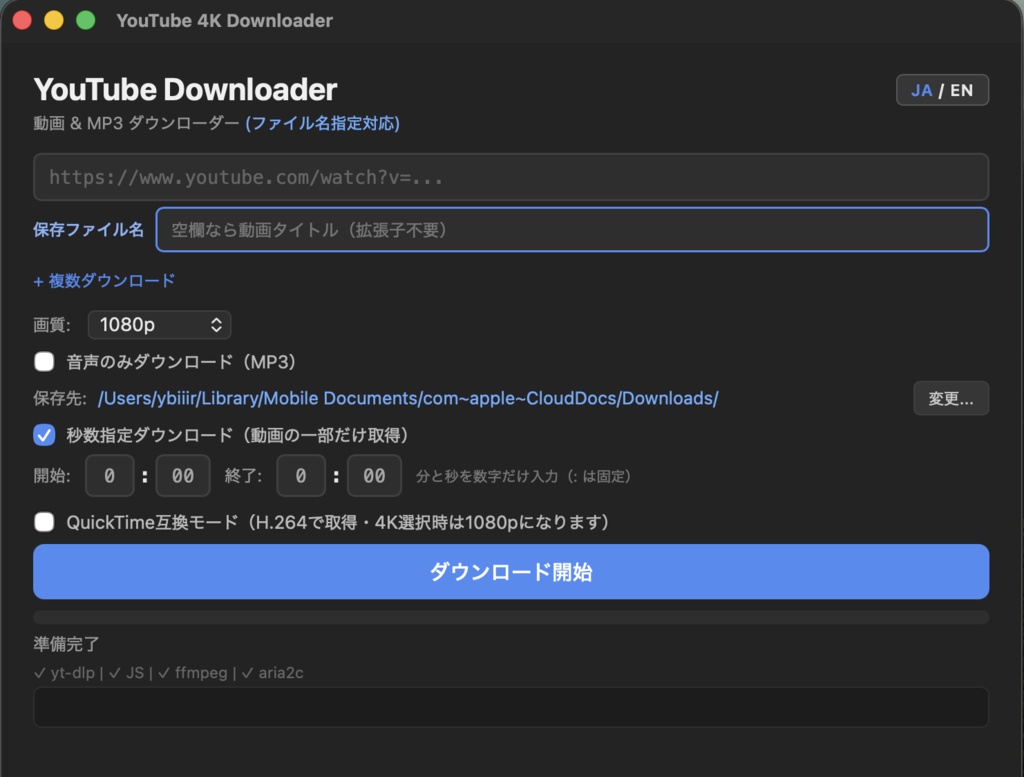This screenshot has height=777, width=1024.
Task: Click the end seconds field
Action: (374, 476)
